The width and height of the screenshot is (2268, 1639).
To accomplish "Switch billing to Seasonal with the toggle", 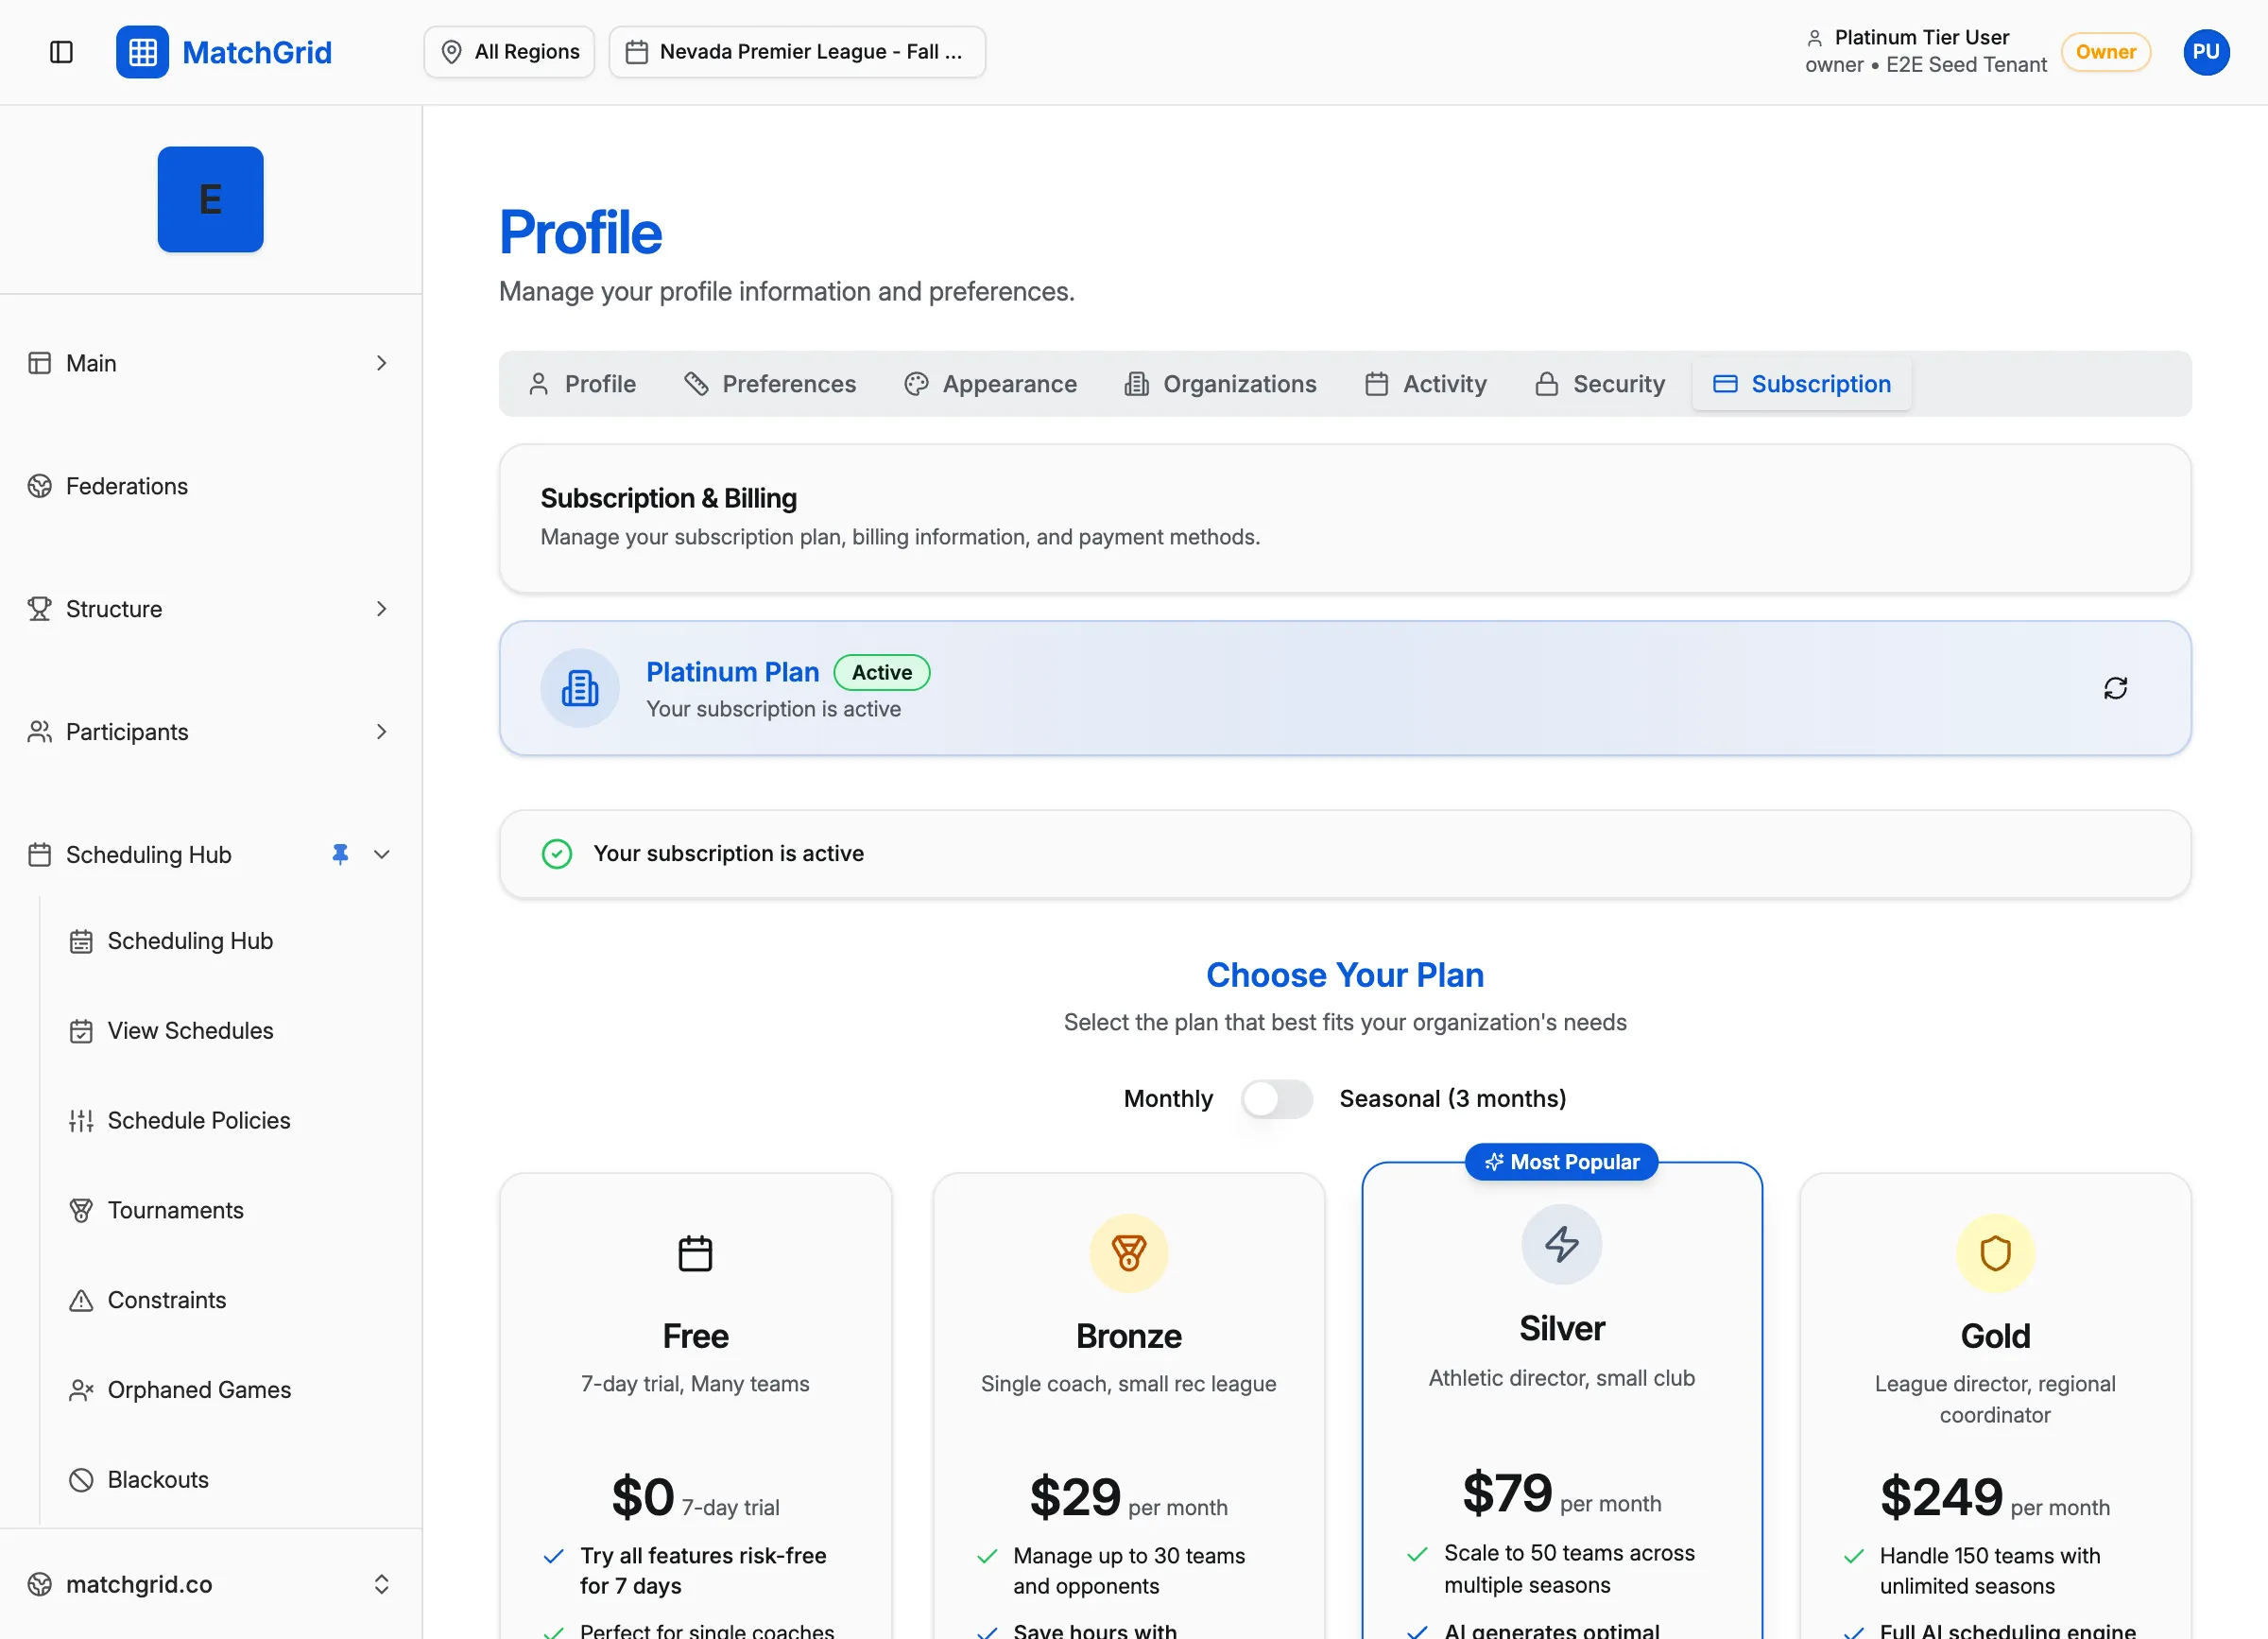I will tap(1277, 1098).
